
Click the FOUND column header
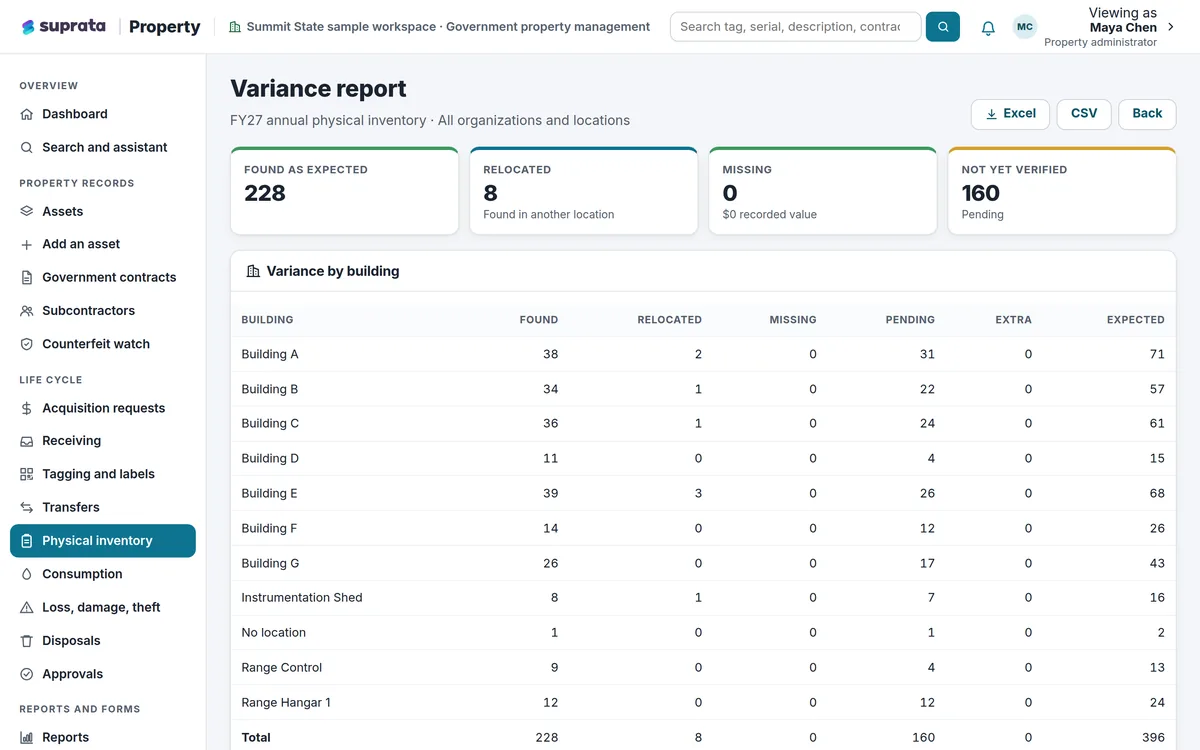539,320
